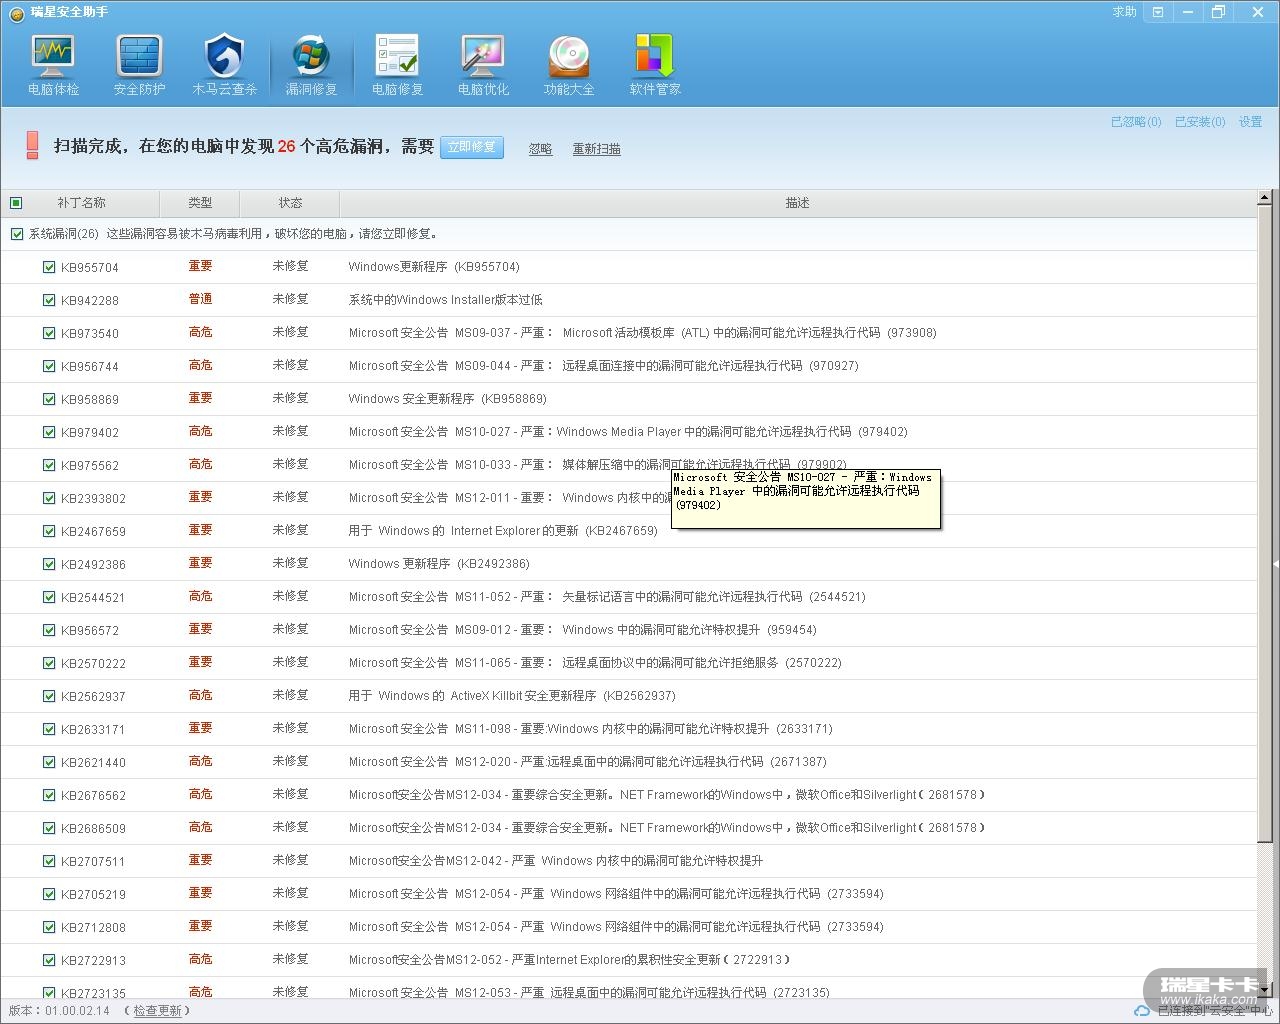Select the KB2544521 patch name
Viewport: 1280px width, 1024px height.
93,597
